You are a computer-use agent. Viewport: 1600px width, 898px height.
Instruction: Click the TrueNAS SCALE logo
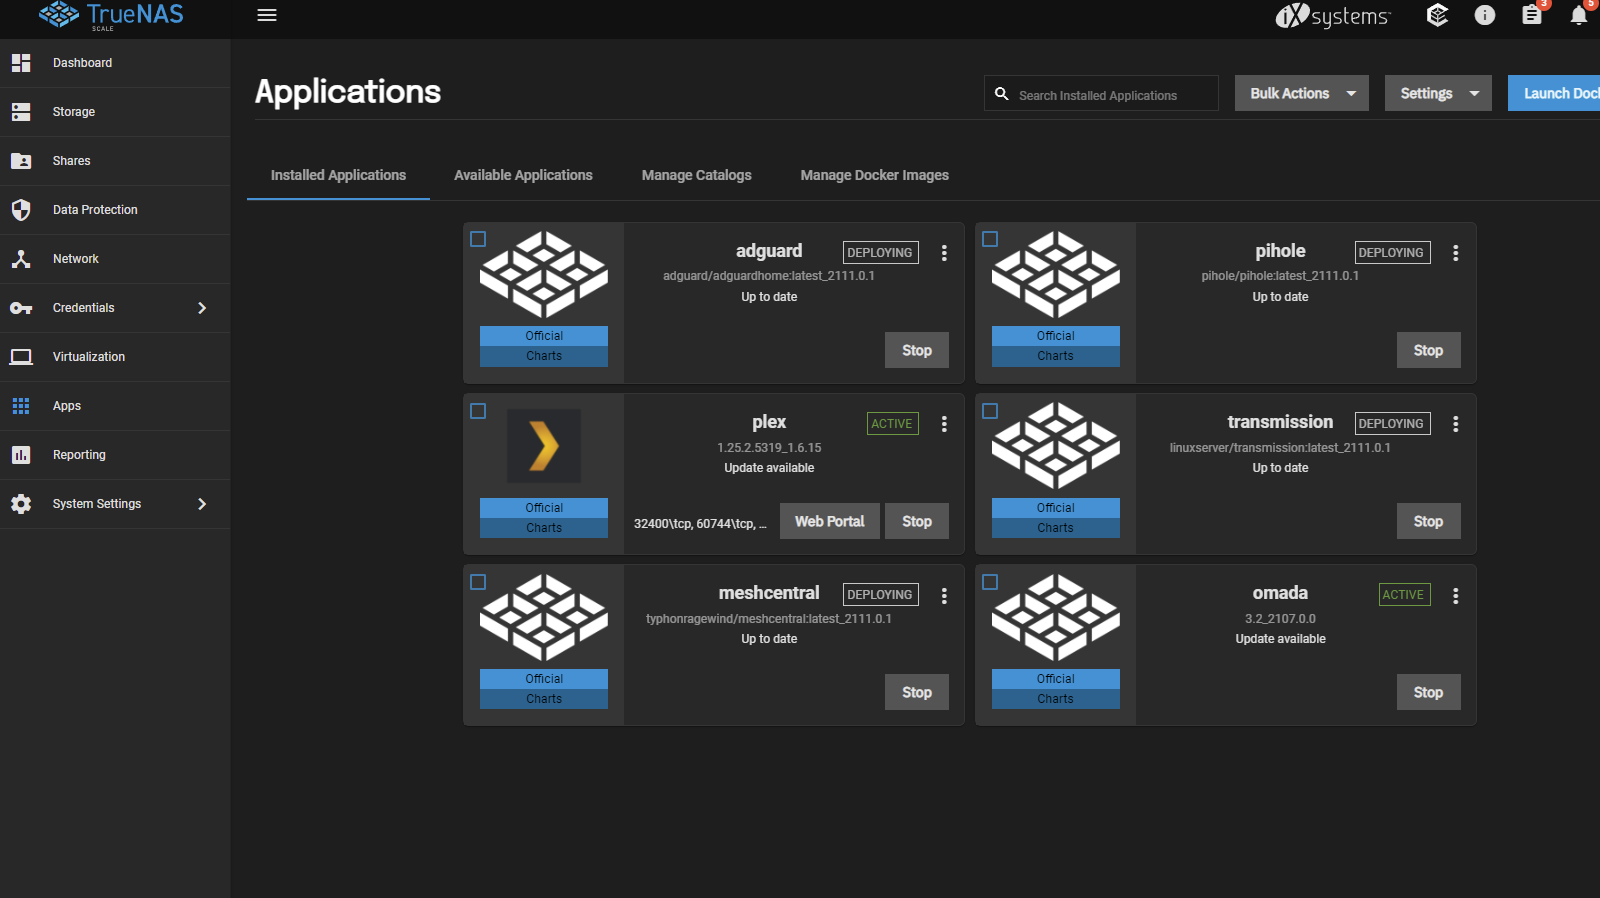click(111, 16)
